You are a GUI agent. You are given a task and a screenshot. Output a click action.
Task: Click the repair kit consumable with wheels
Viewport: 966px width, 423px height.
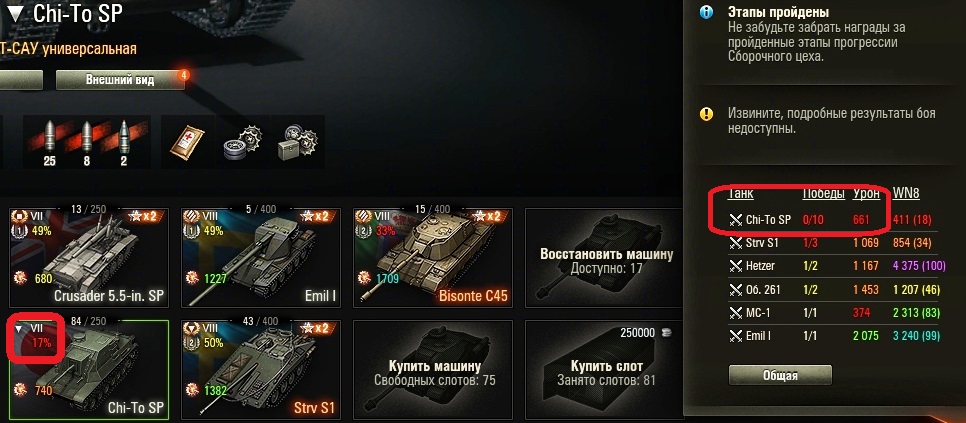pos(240,142)
